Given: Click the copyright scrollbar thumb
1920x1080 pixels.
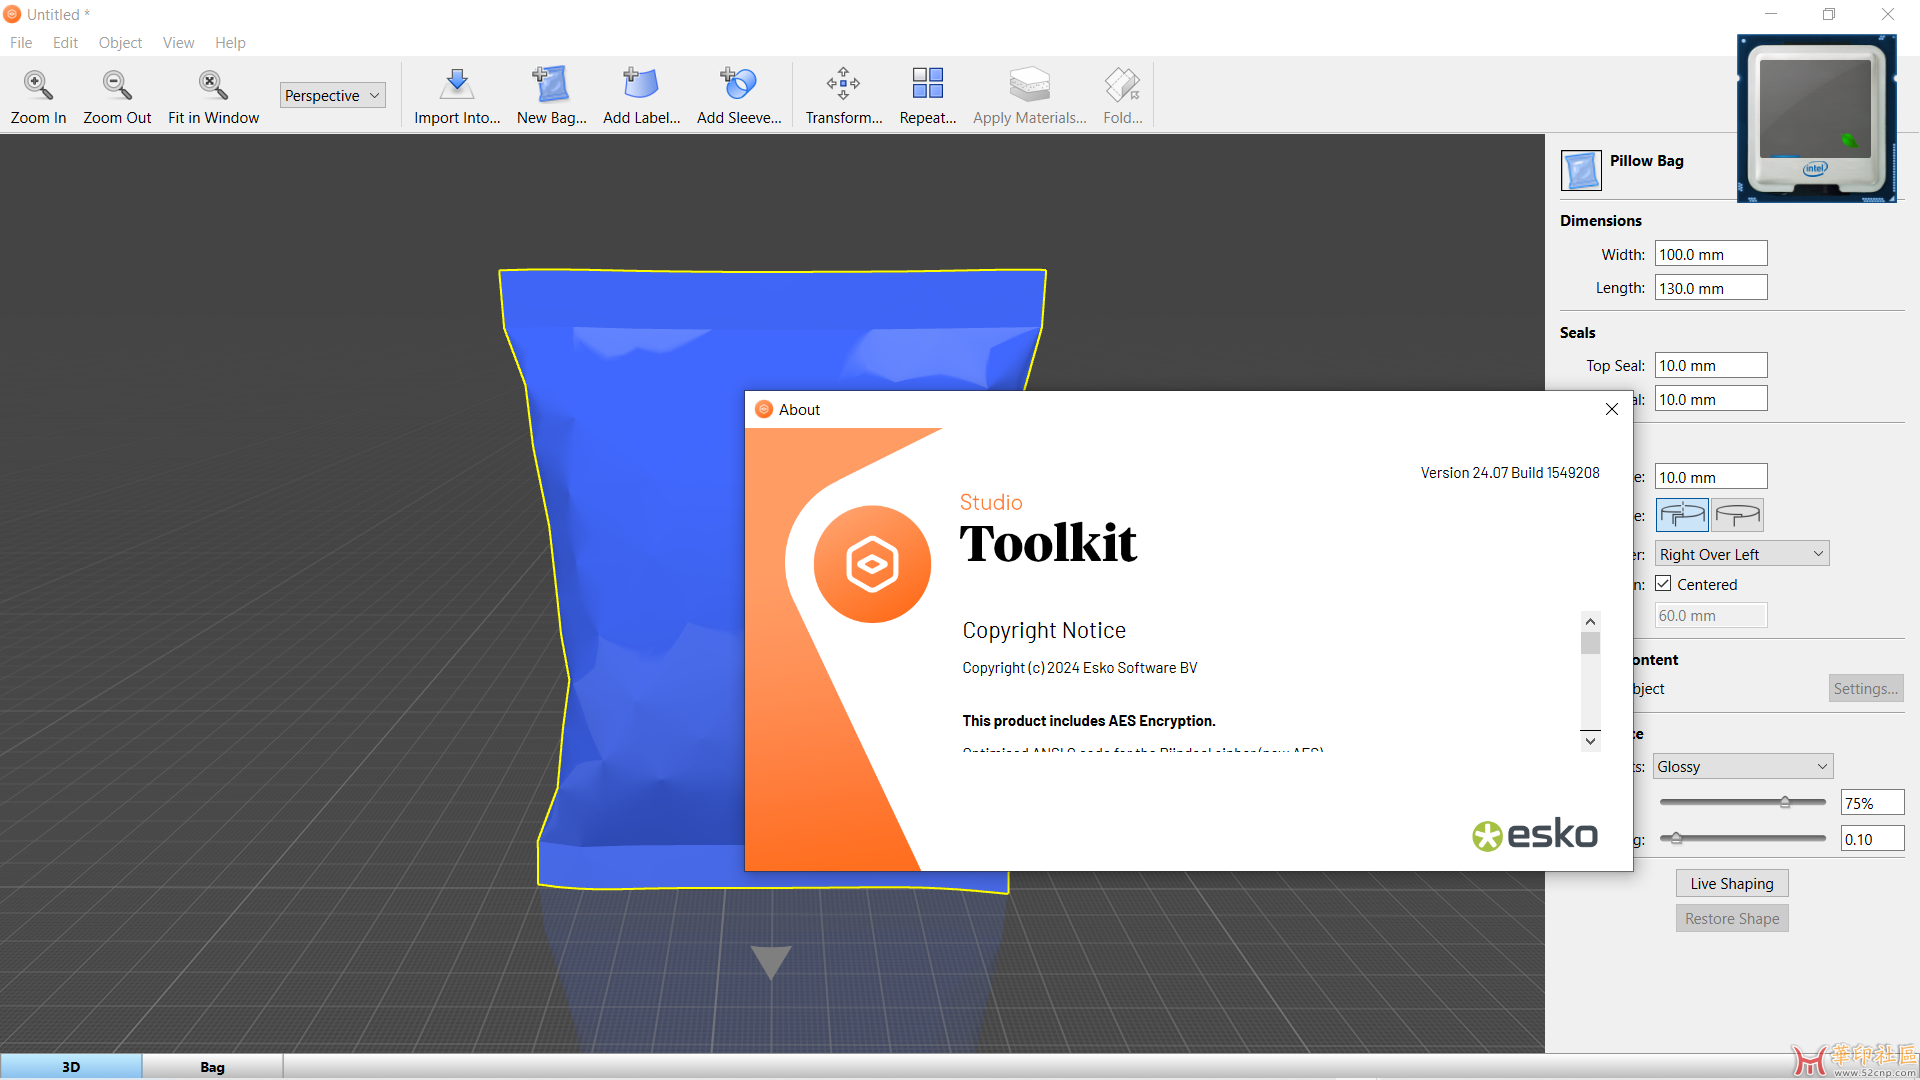Looking at the screenshot, I should 1590,643.
